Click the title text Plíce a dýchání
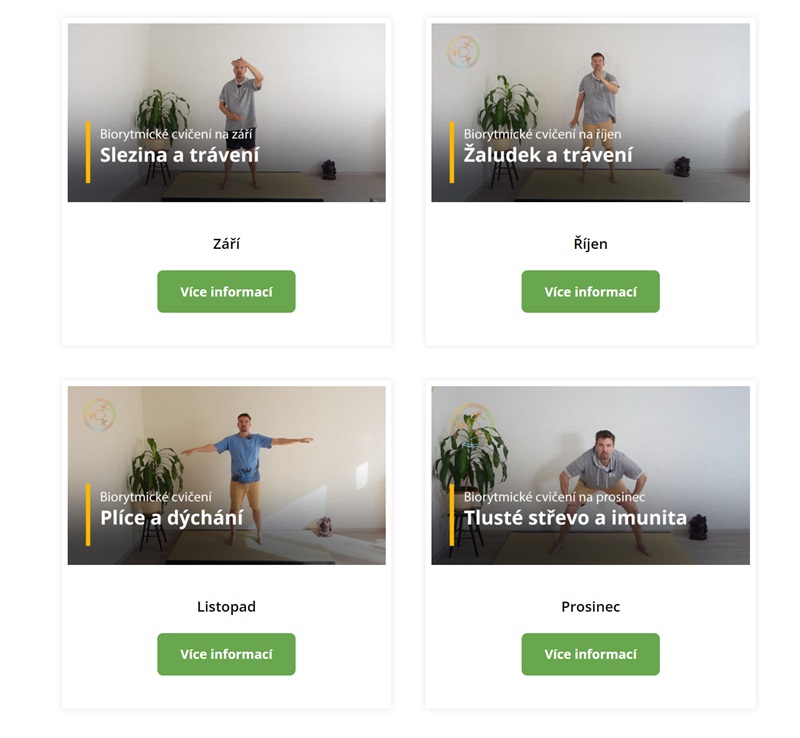 pos(171,518)
